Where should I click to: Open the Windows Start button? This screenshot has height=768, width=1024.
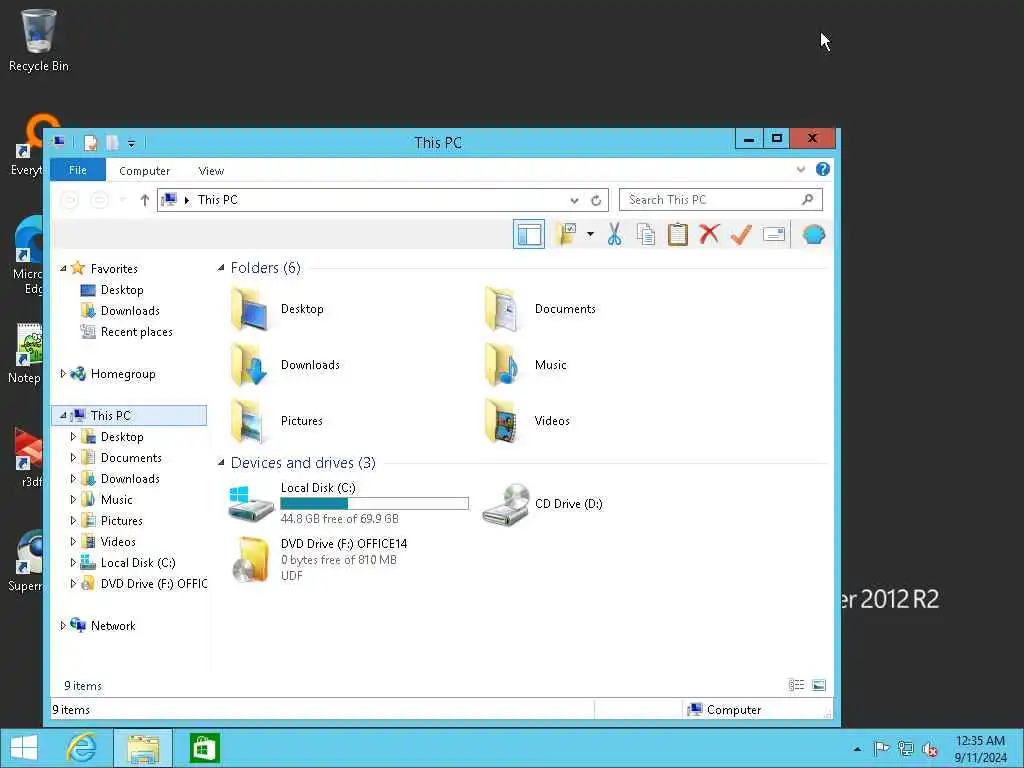tap(24, 748)
